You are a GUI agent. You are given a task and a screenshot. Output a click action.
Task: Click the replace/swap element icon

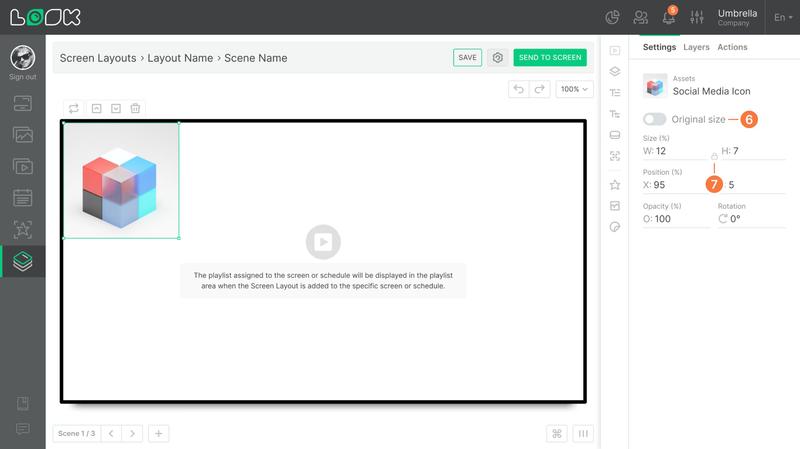tap(73, 108)
